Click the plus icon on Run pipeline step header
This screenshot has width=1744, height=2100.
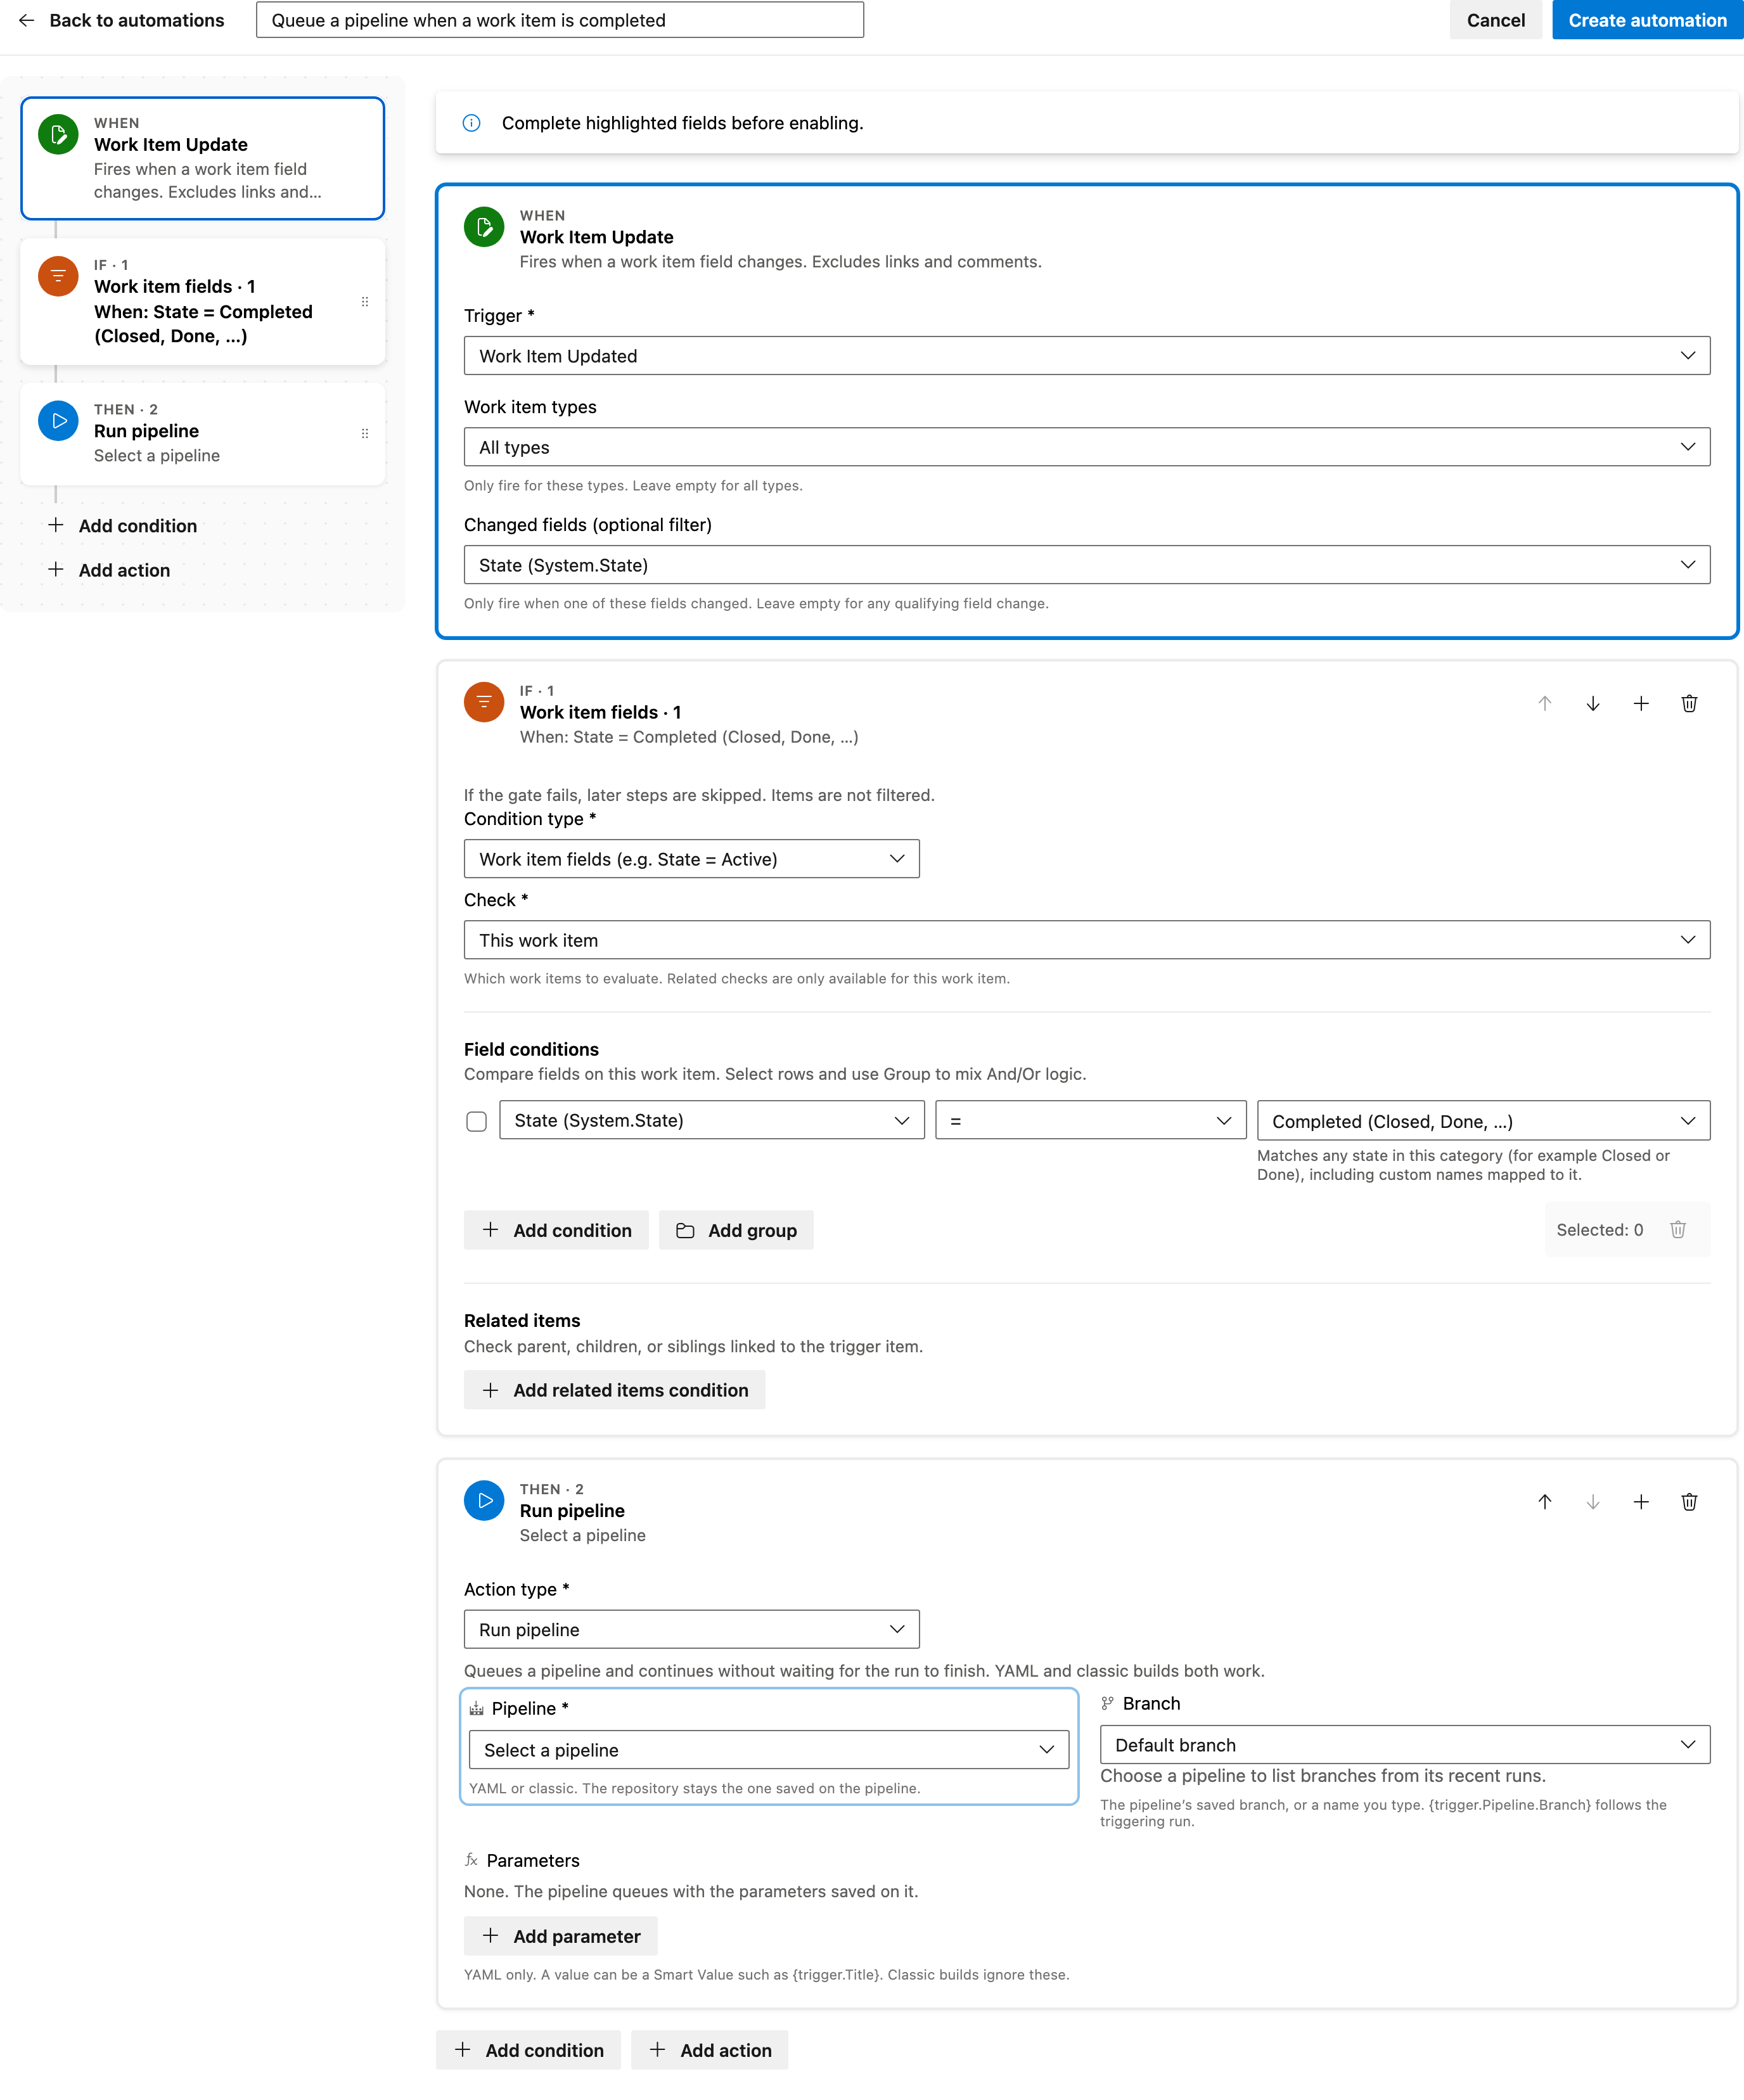pos(1641,1502)
